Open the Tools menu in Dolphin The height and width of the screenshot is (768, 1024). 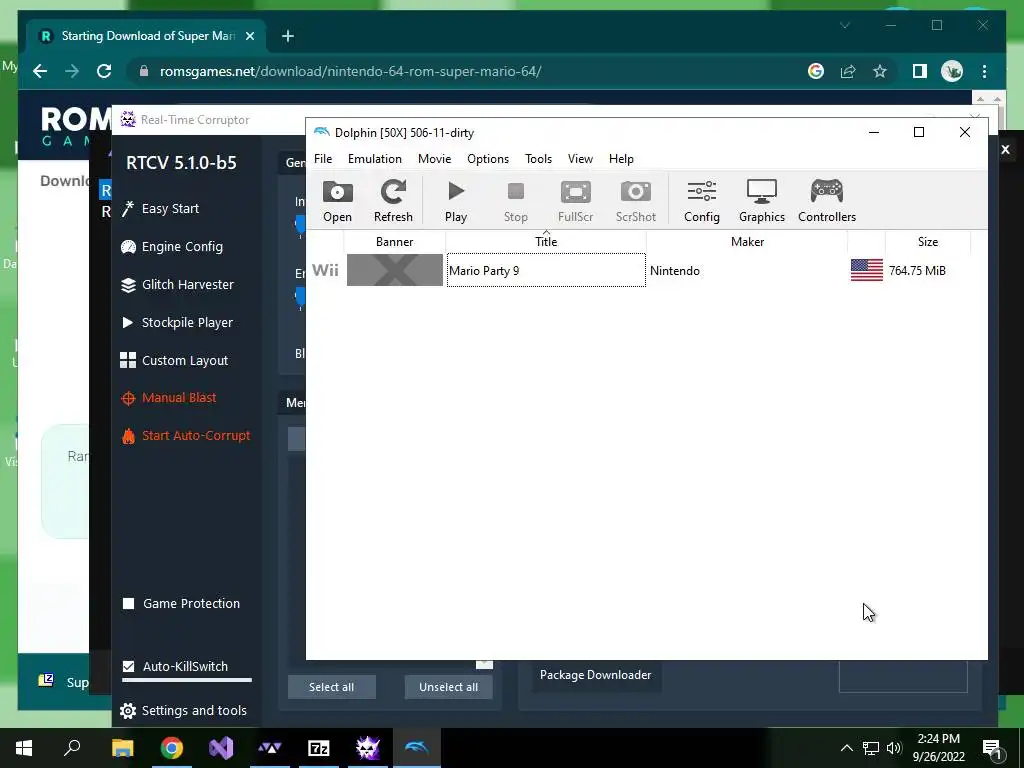tap(538, 159)
